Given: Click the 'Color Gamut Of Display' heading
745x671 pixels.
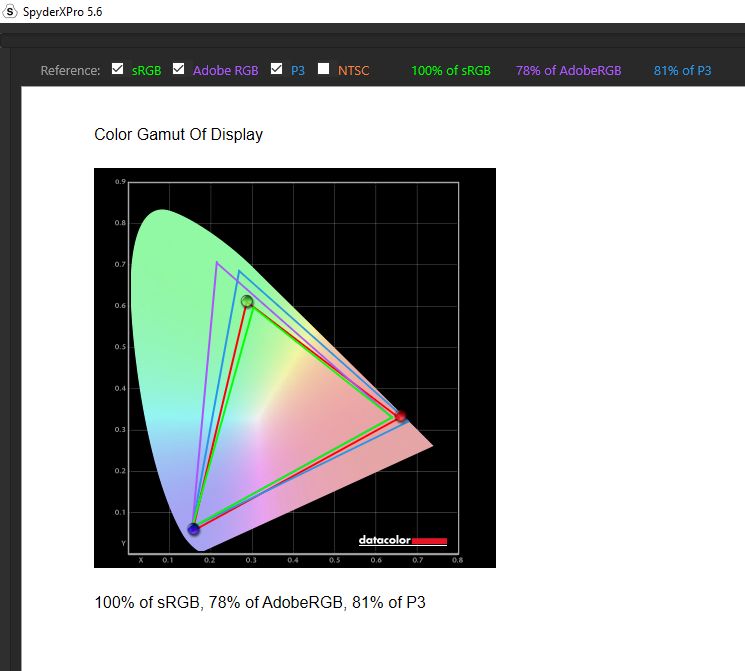Looking at the screenshot, I should pos(178,134).
